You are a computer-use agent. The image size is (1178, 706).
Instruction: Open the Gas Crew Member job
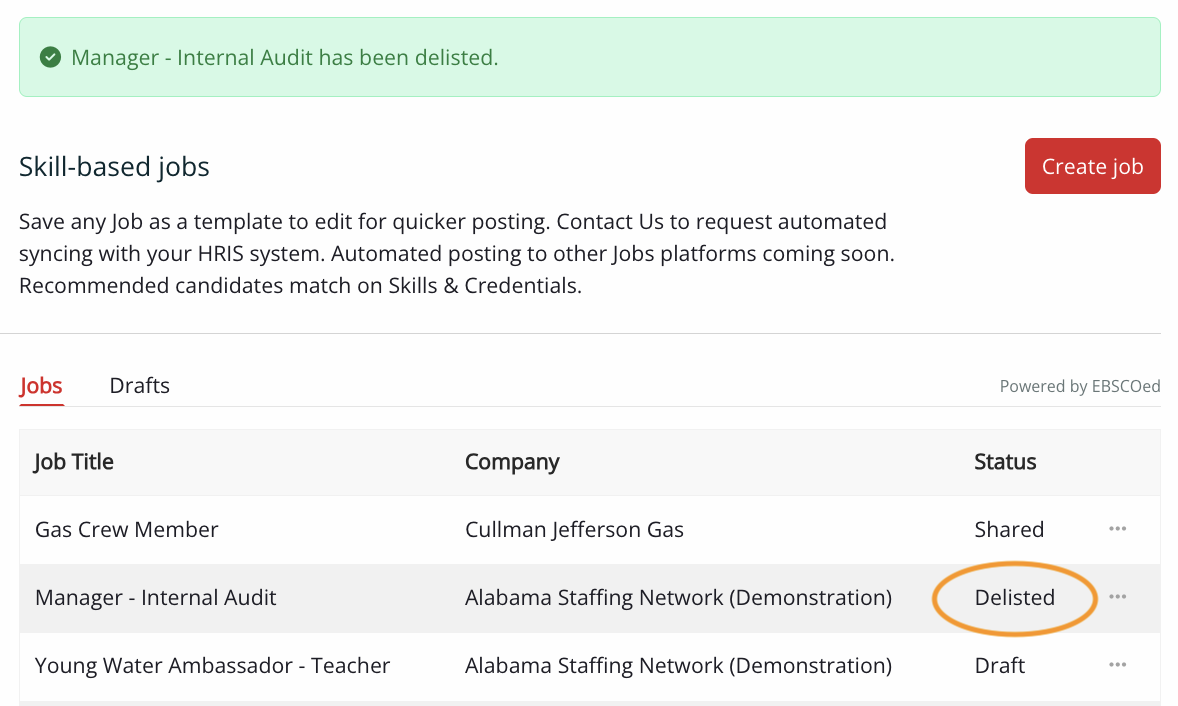tap(126, 530)
